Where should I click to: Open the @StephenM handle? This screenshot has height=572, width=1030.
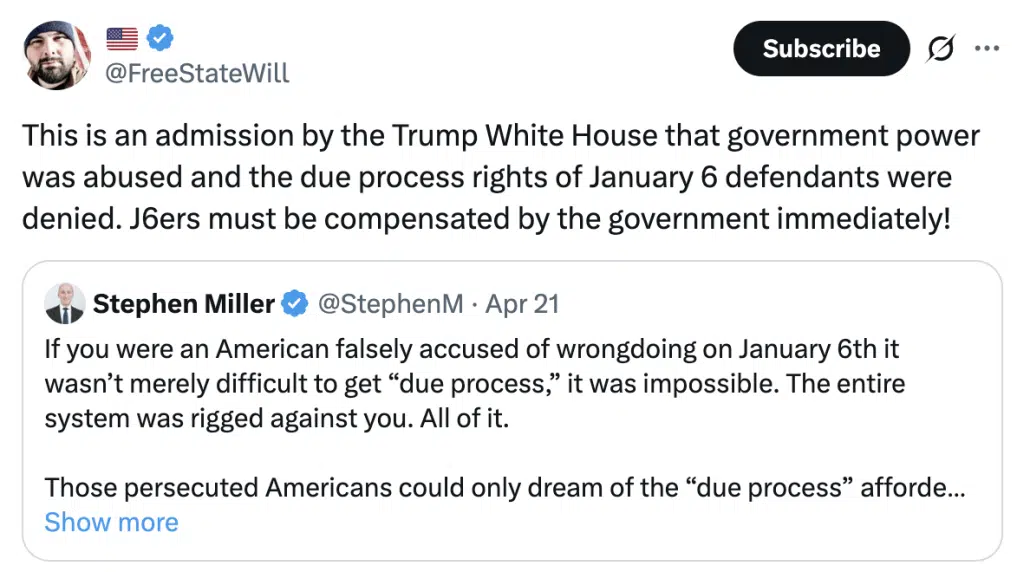[390, 304]
